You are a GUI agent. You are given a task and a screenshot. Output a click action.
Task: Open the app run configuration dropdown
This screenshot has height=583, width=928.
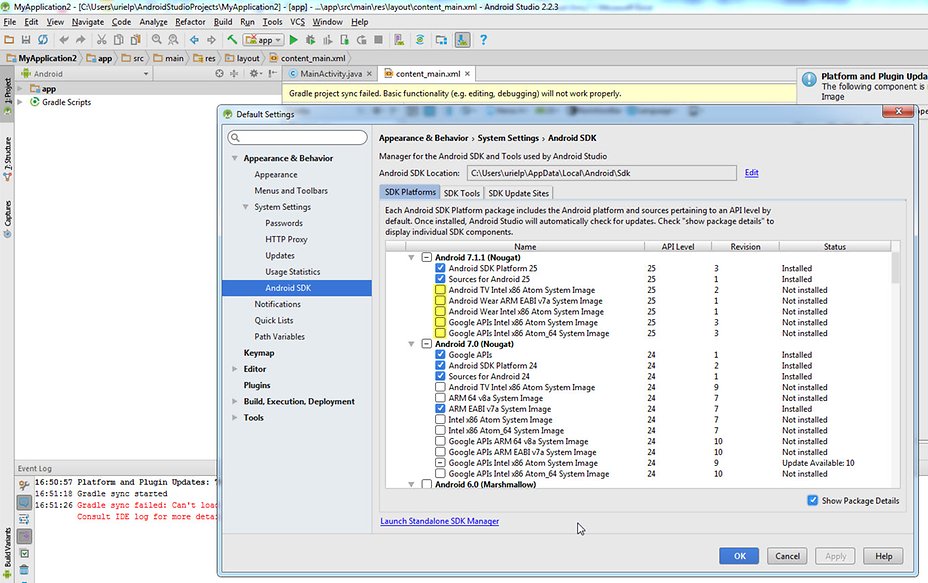click(264, 40)
